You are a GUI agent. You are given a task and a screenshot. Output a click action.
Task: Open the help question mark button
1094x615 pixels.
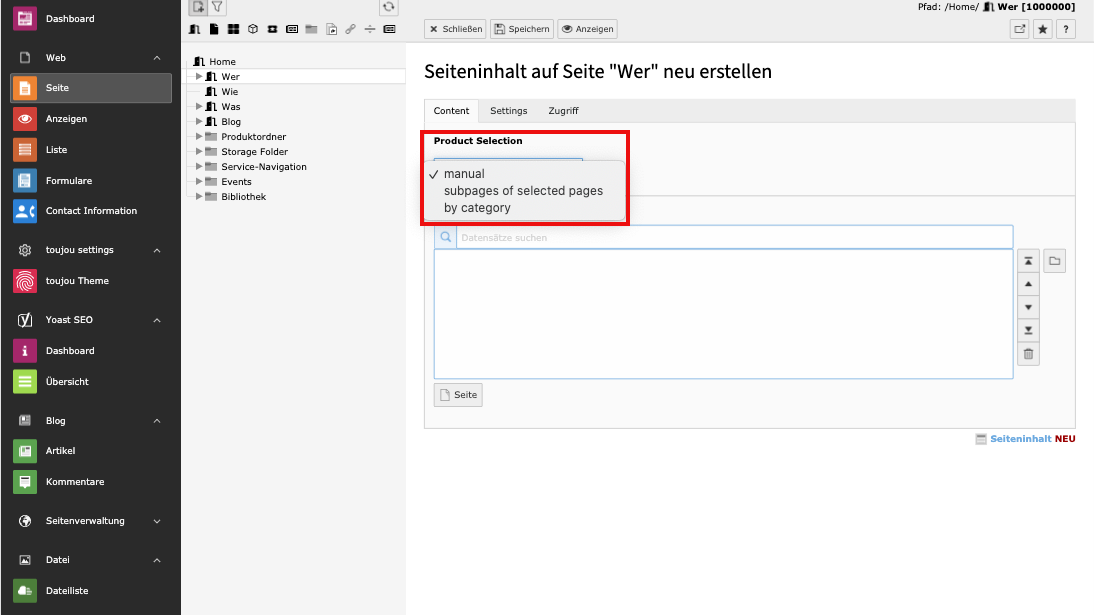pos(1066,30)
